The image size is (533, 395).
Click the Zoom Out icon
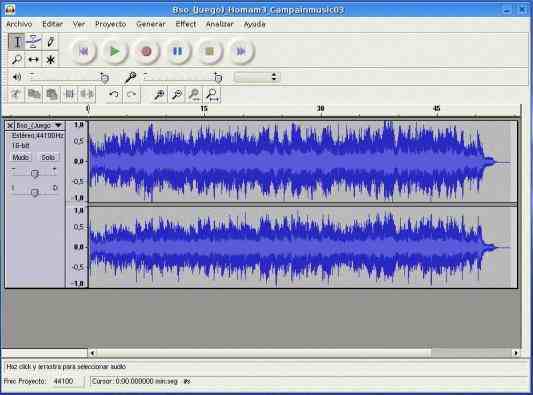(177, 95)
